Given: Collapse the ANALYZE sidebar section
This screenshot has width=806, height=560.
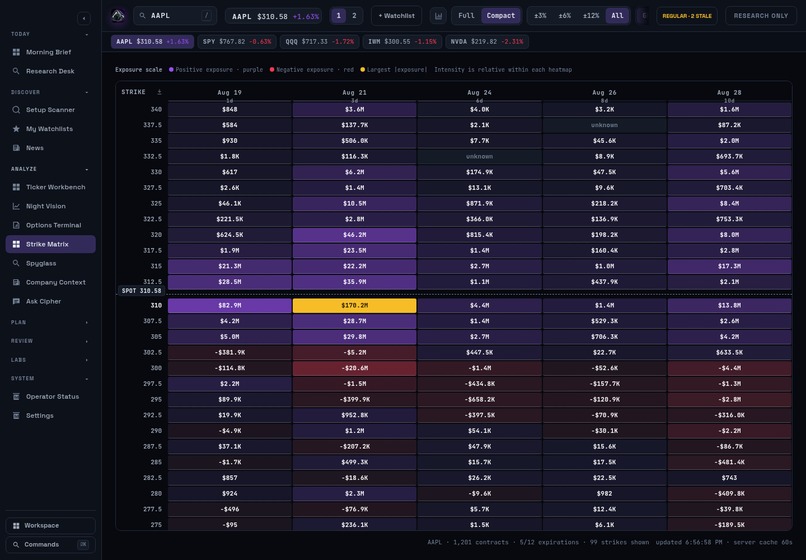Looking at the screenshot, I should (x=50, y=169).
